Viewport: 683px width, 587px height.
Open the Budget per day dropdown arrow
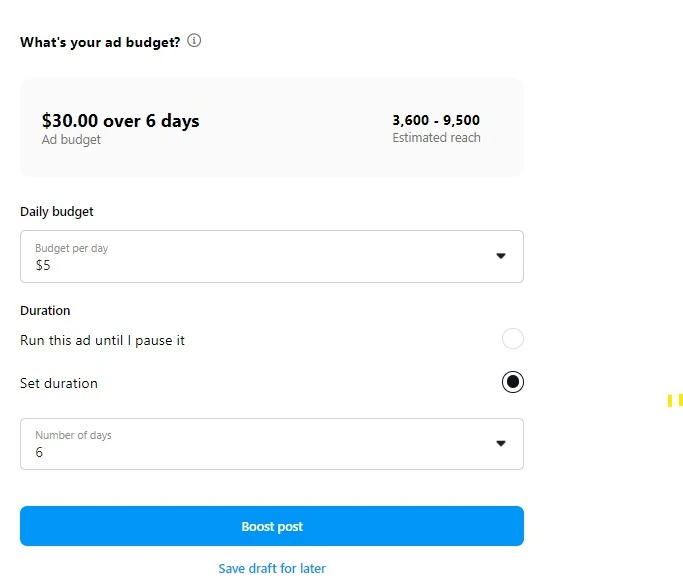coord(501,256)
